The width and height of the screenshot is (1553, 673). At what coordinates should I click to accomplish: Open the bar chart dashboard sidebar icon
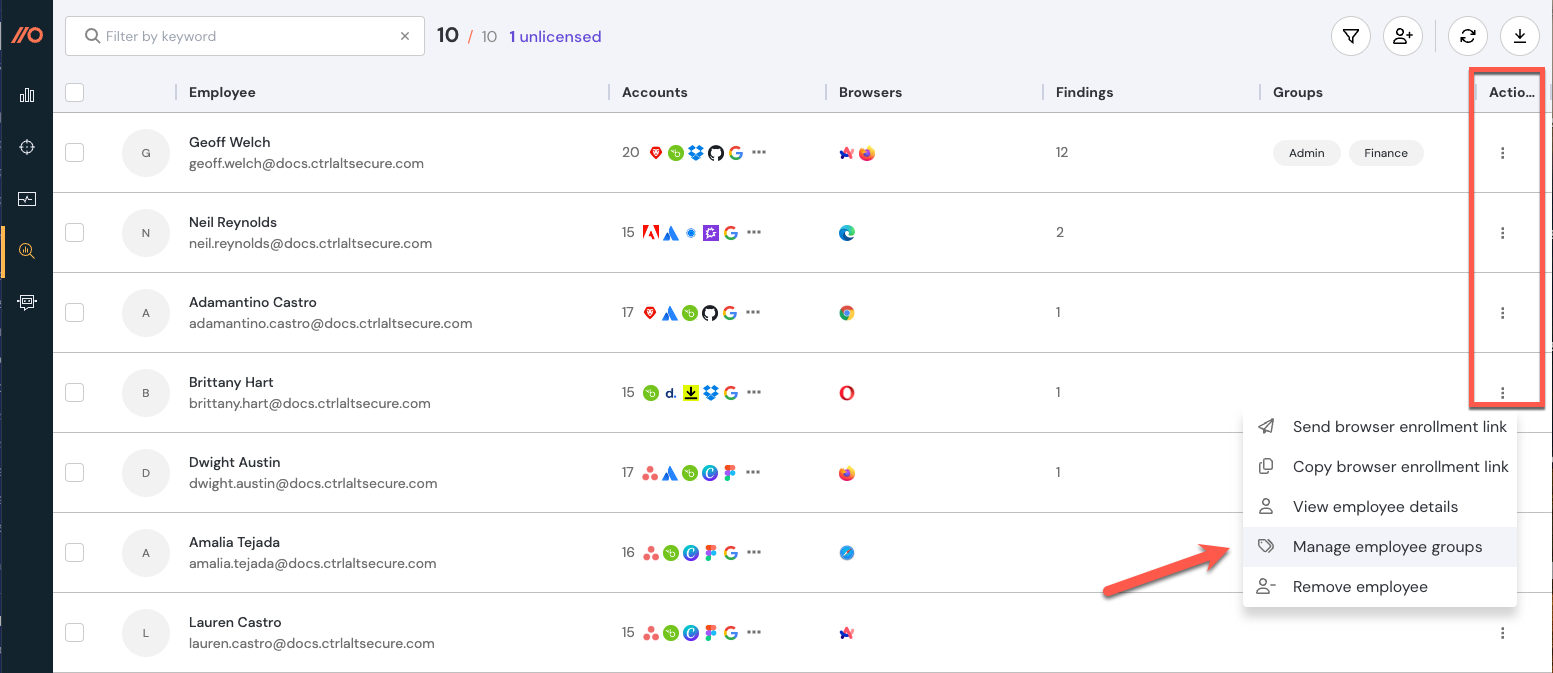click(27, 95)
